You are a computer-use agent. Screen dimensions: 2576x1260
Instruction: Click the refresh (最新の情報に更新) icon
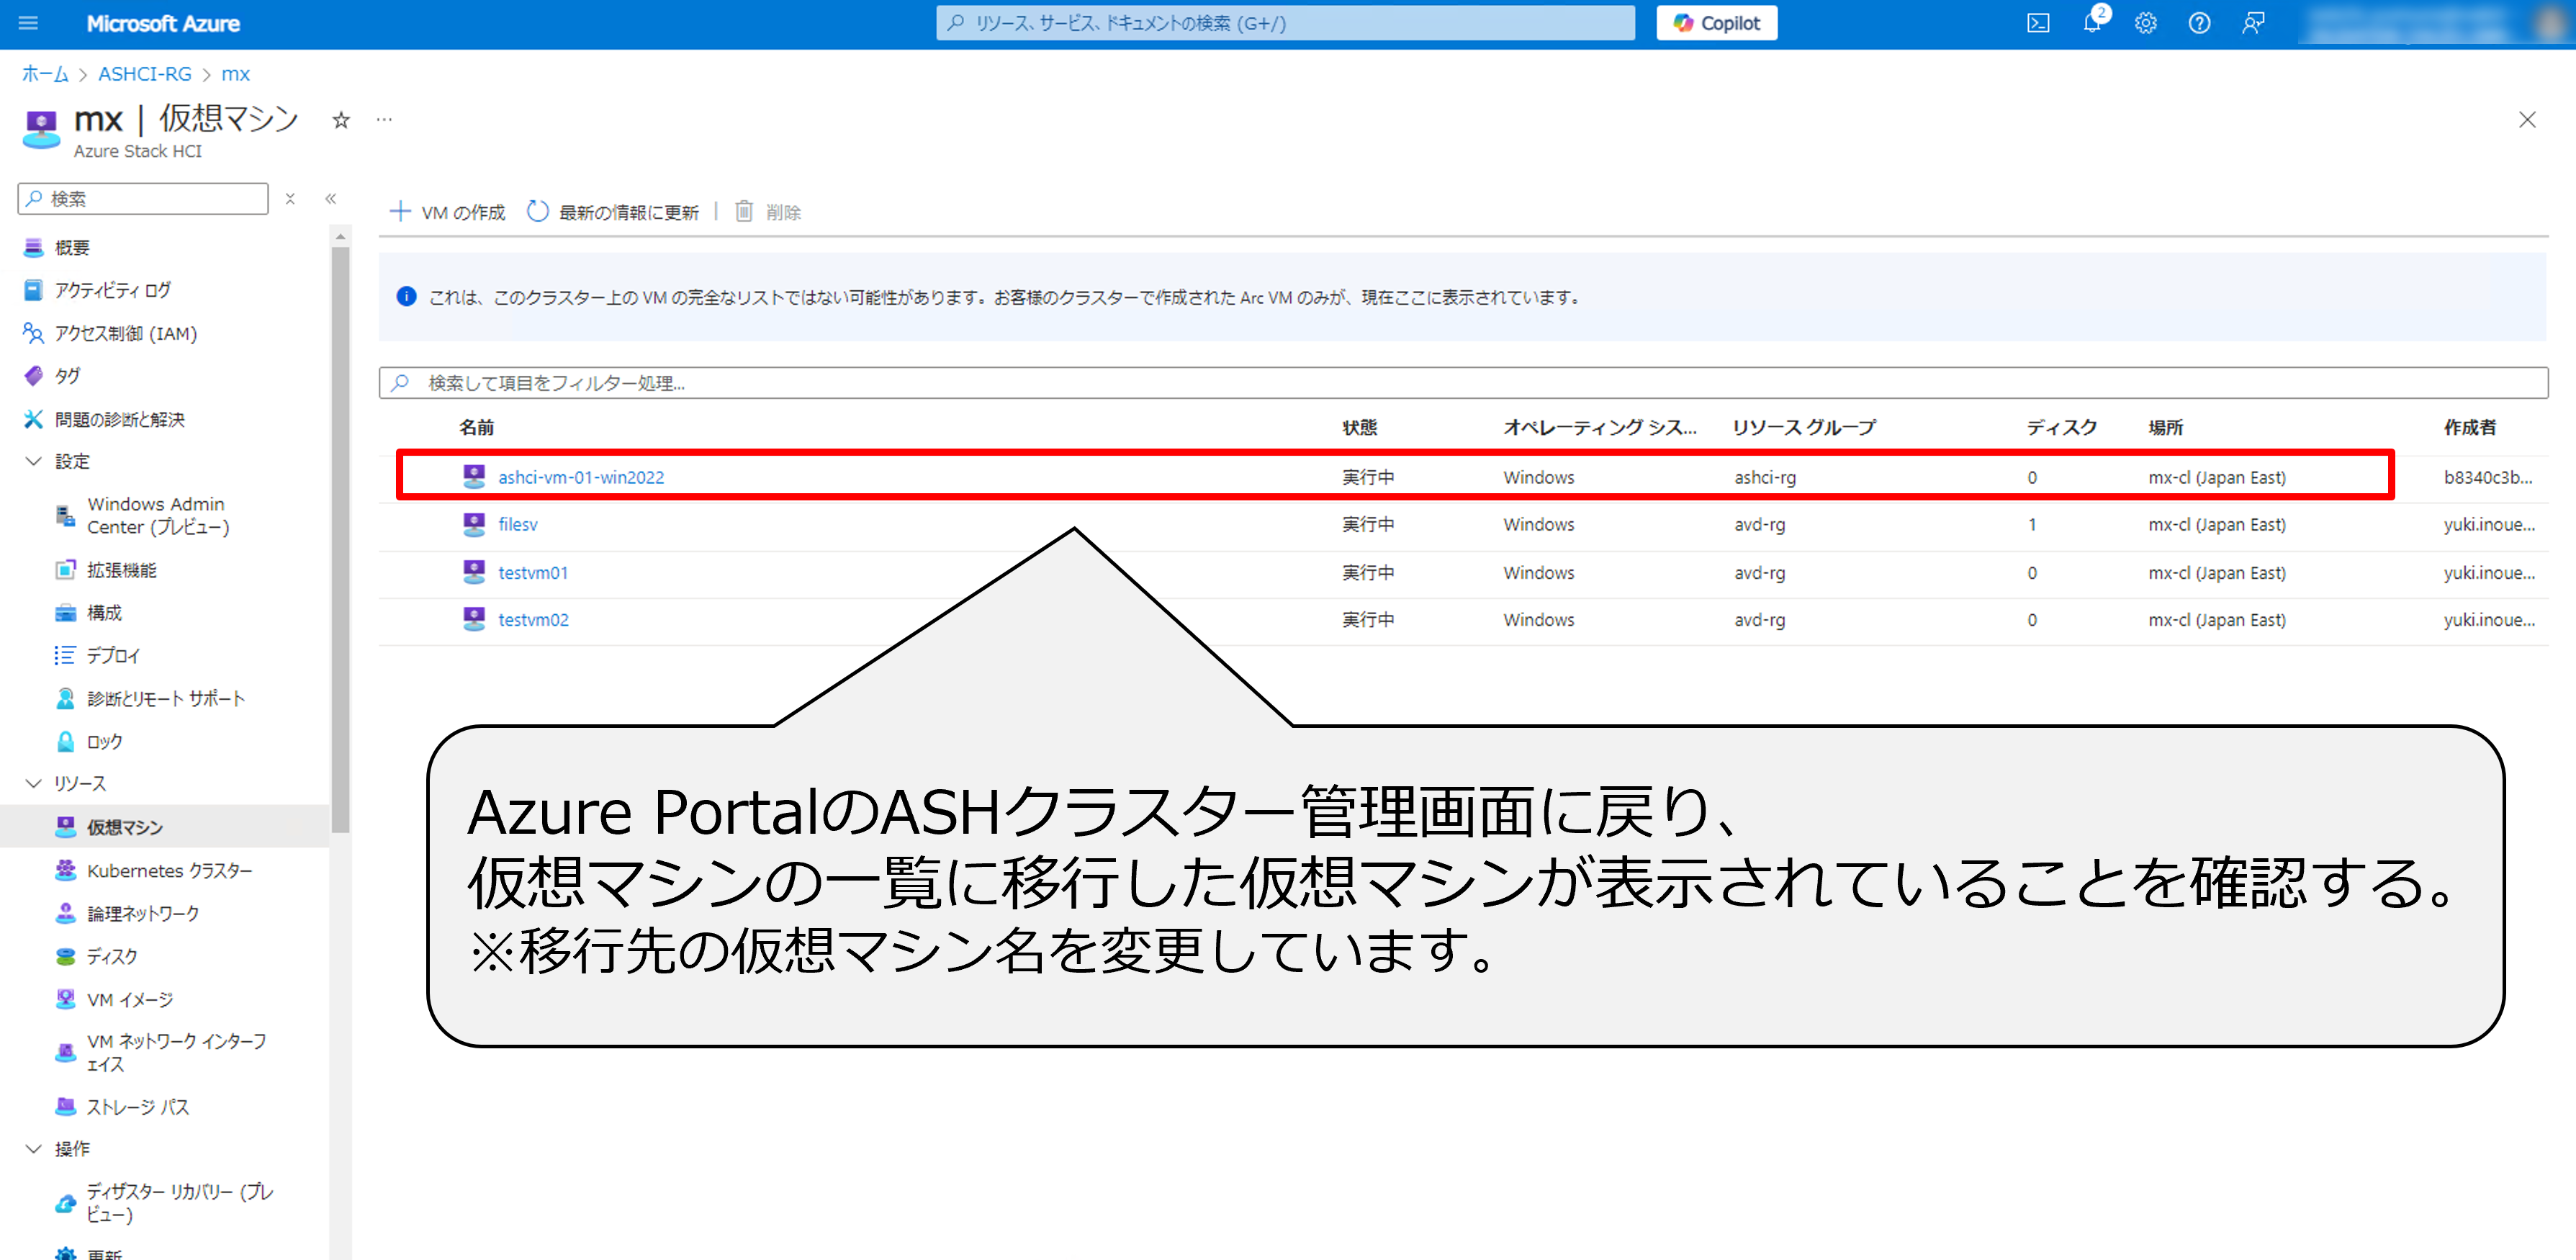(x=538, y=212)
